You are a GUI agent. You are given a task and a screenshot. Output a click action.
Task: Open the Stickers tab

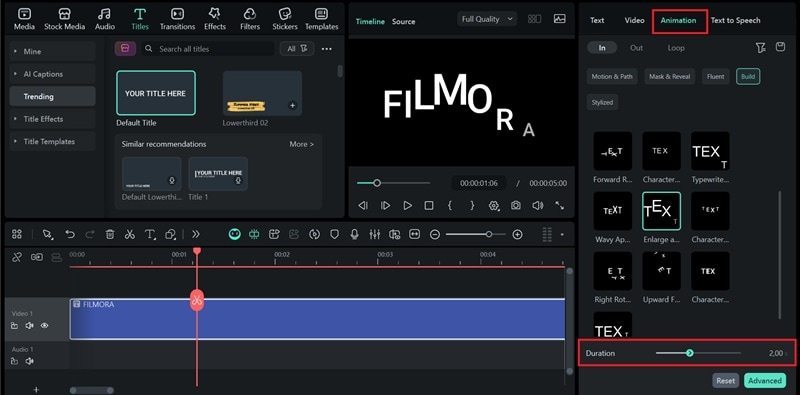[x=285, y=19]
